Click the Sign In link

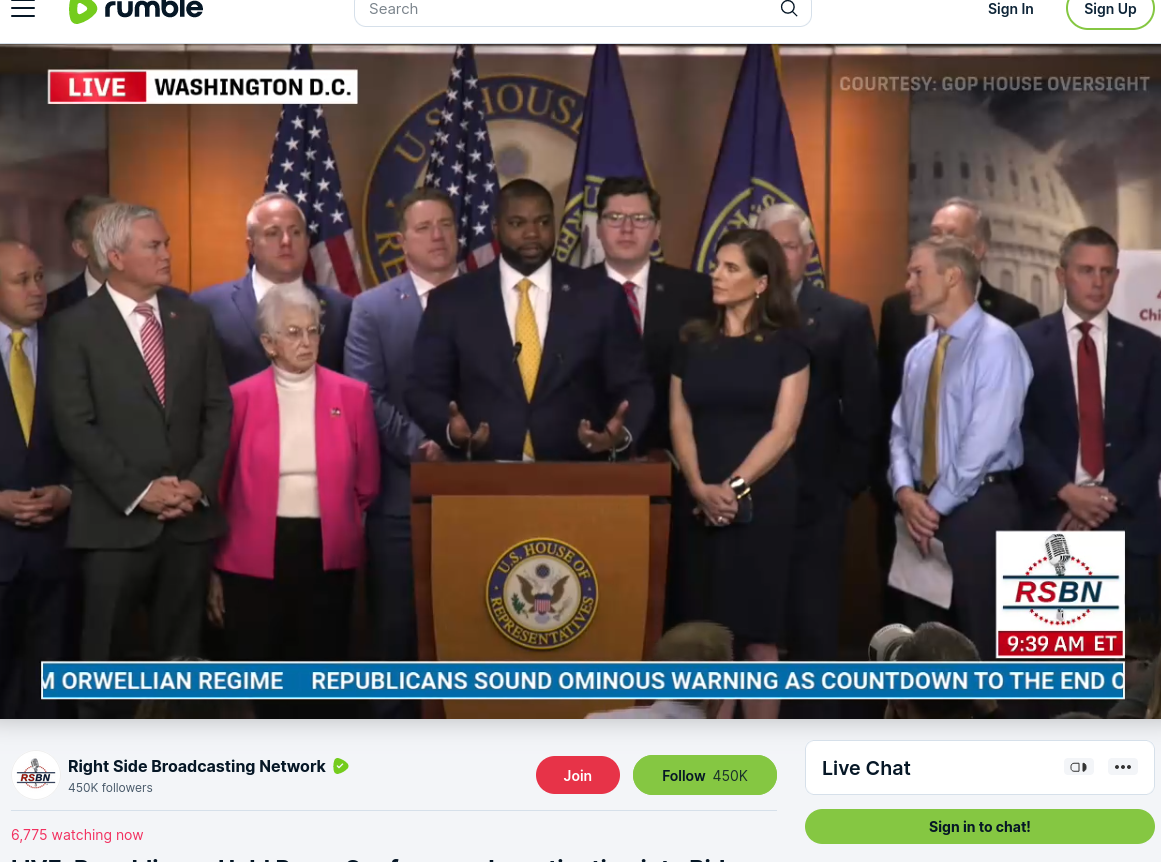(1010, 9)
